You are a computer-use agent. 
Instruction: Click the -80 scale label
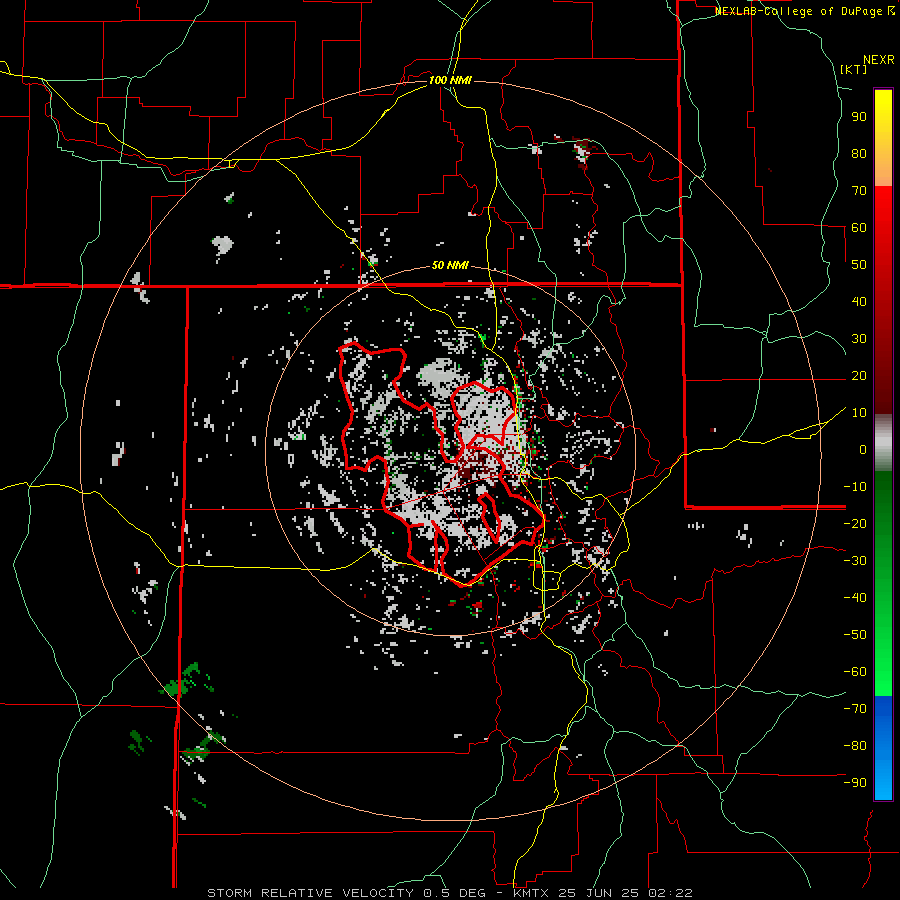coord(855,746)
